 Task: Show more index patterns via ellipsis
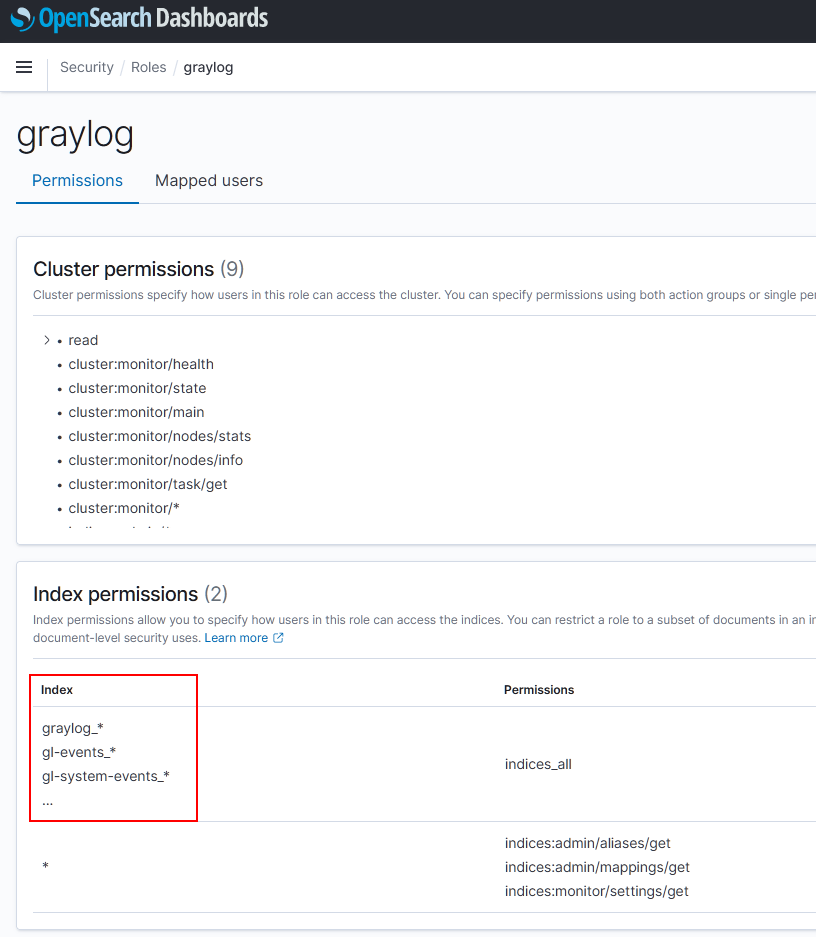point(47,803)
